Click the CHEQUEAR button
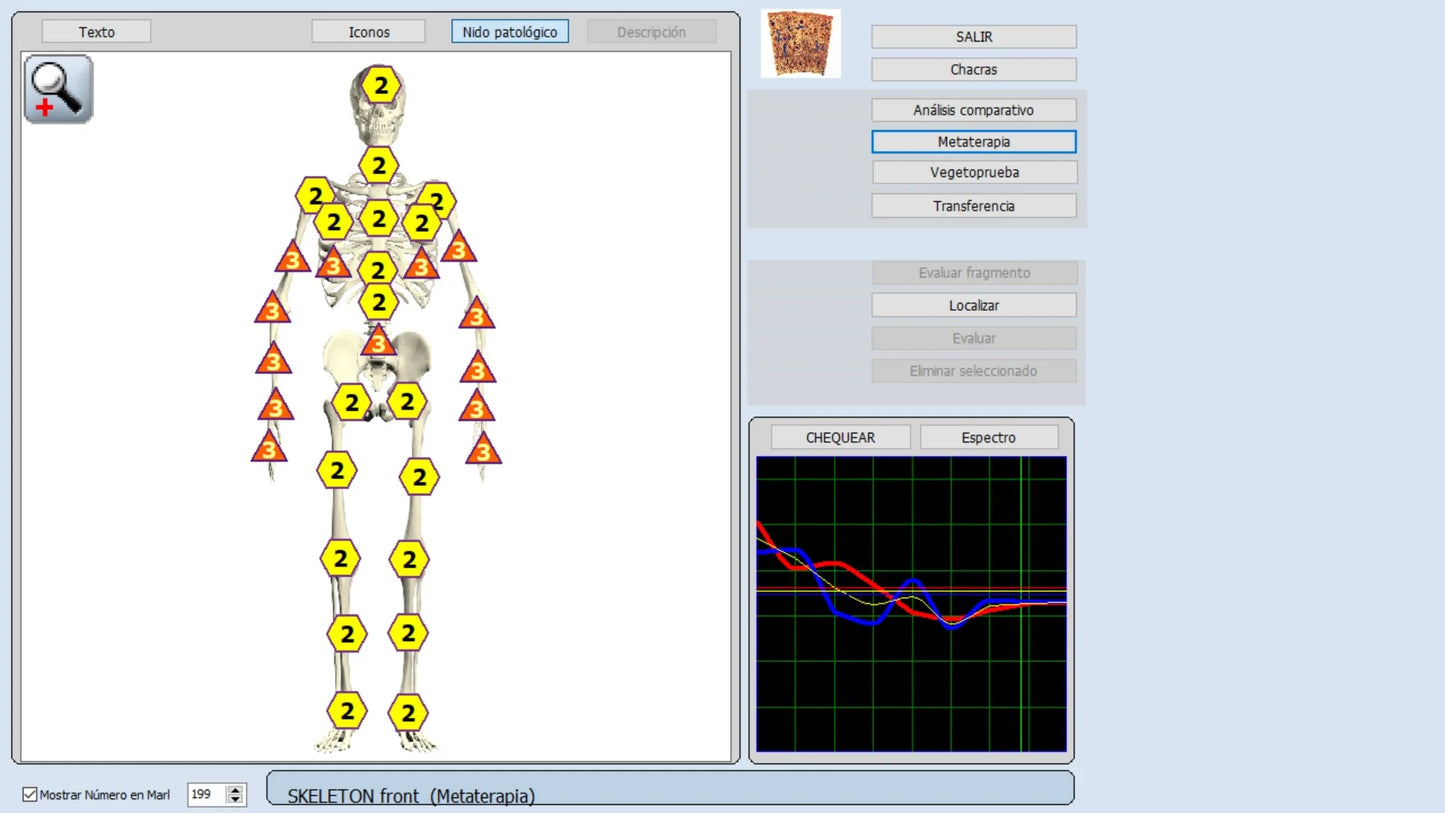 point(840,437)
